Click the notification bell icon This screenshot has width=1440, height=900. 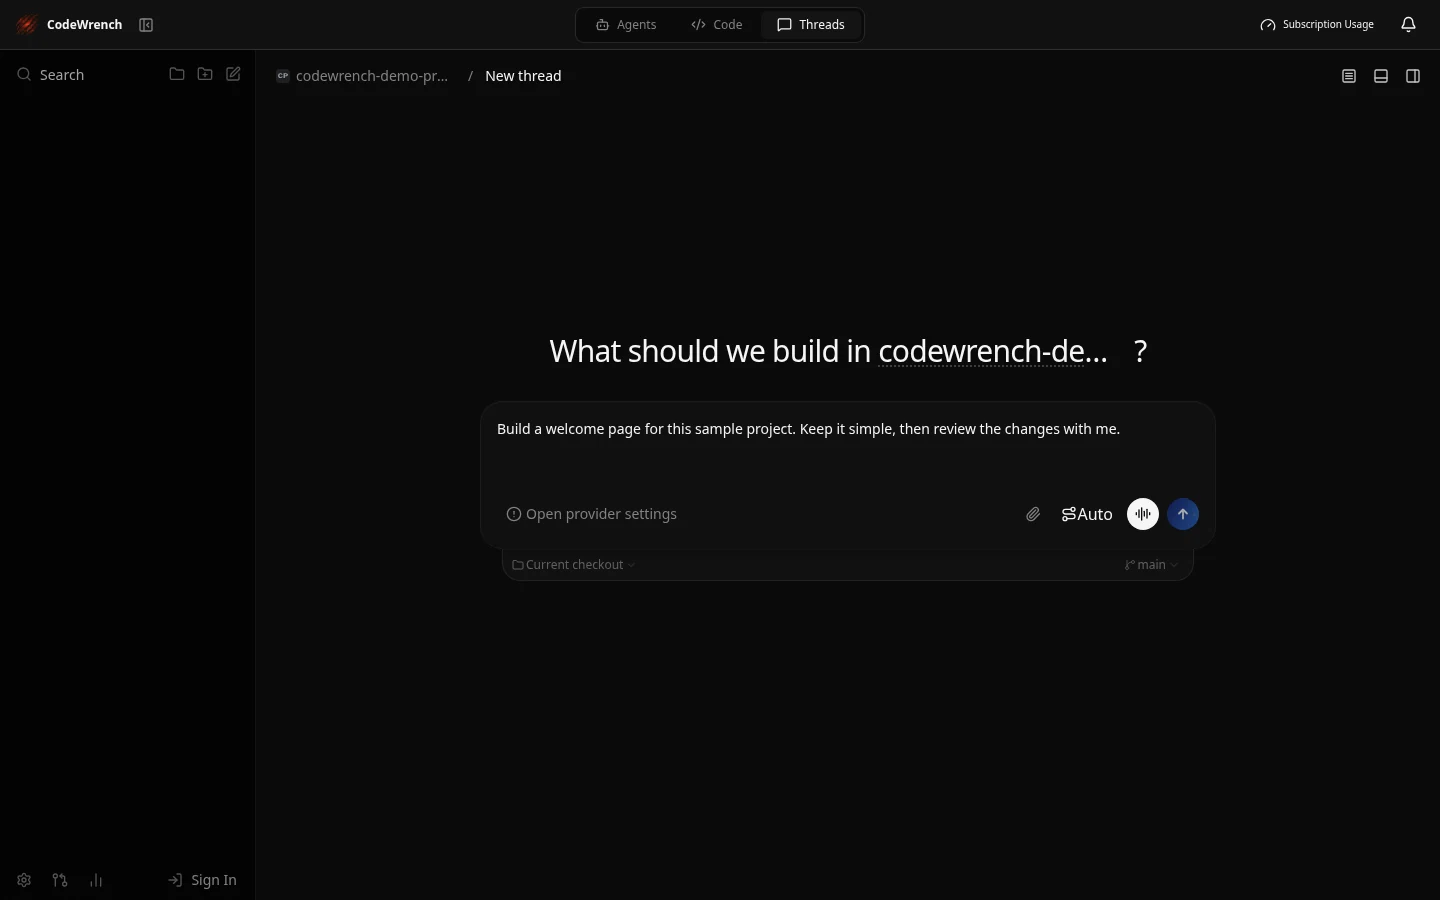(1408, 24)
